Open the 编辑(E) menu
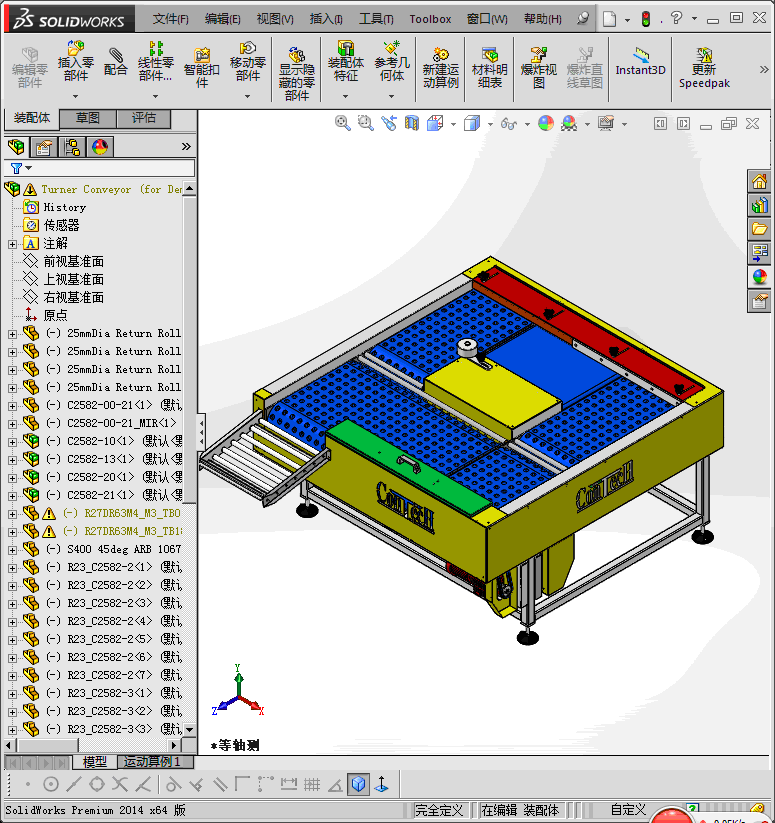The height and width of the screenshot is (823, 775). coord(222,19)
